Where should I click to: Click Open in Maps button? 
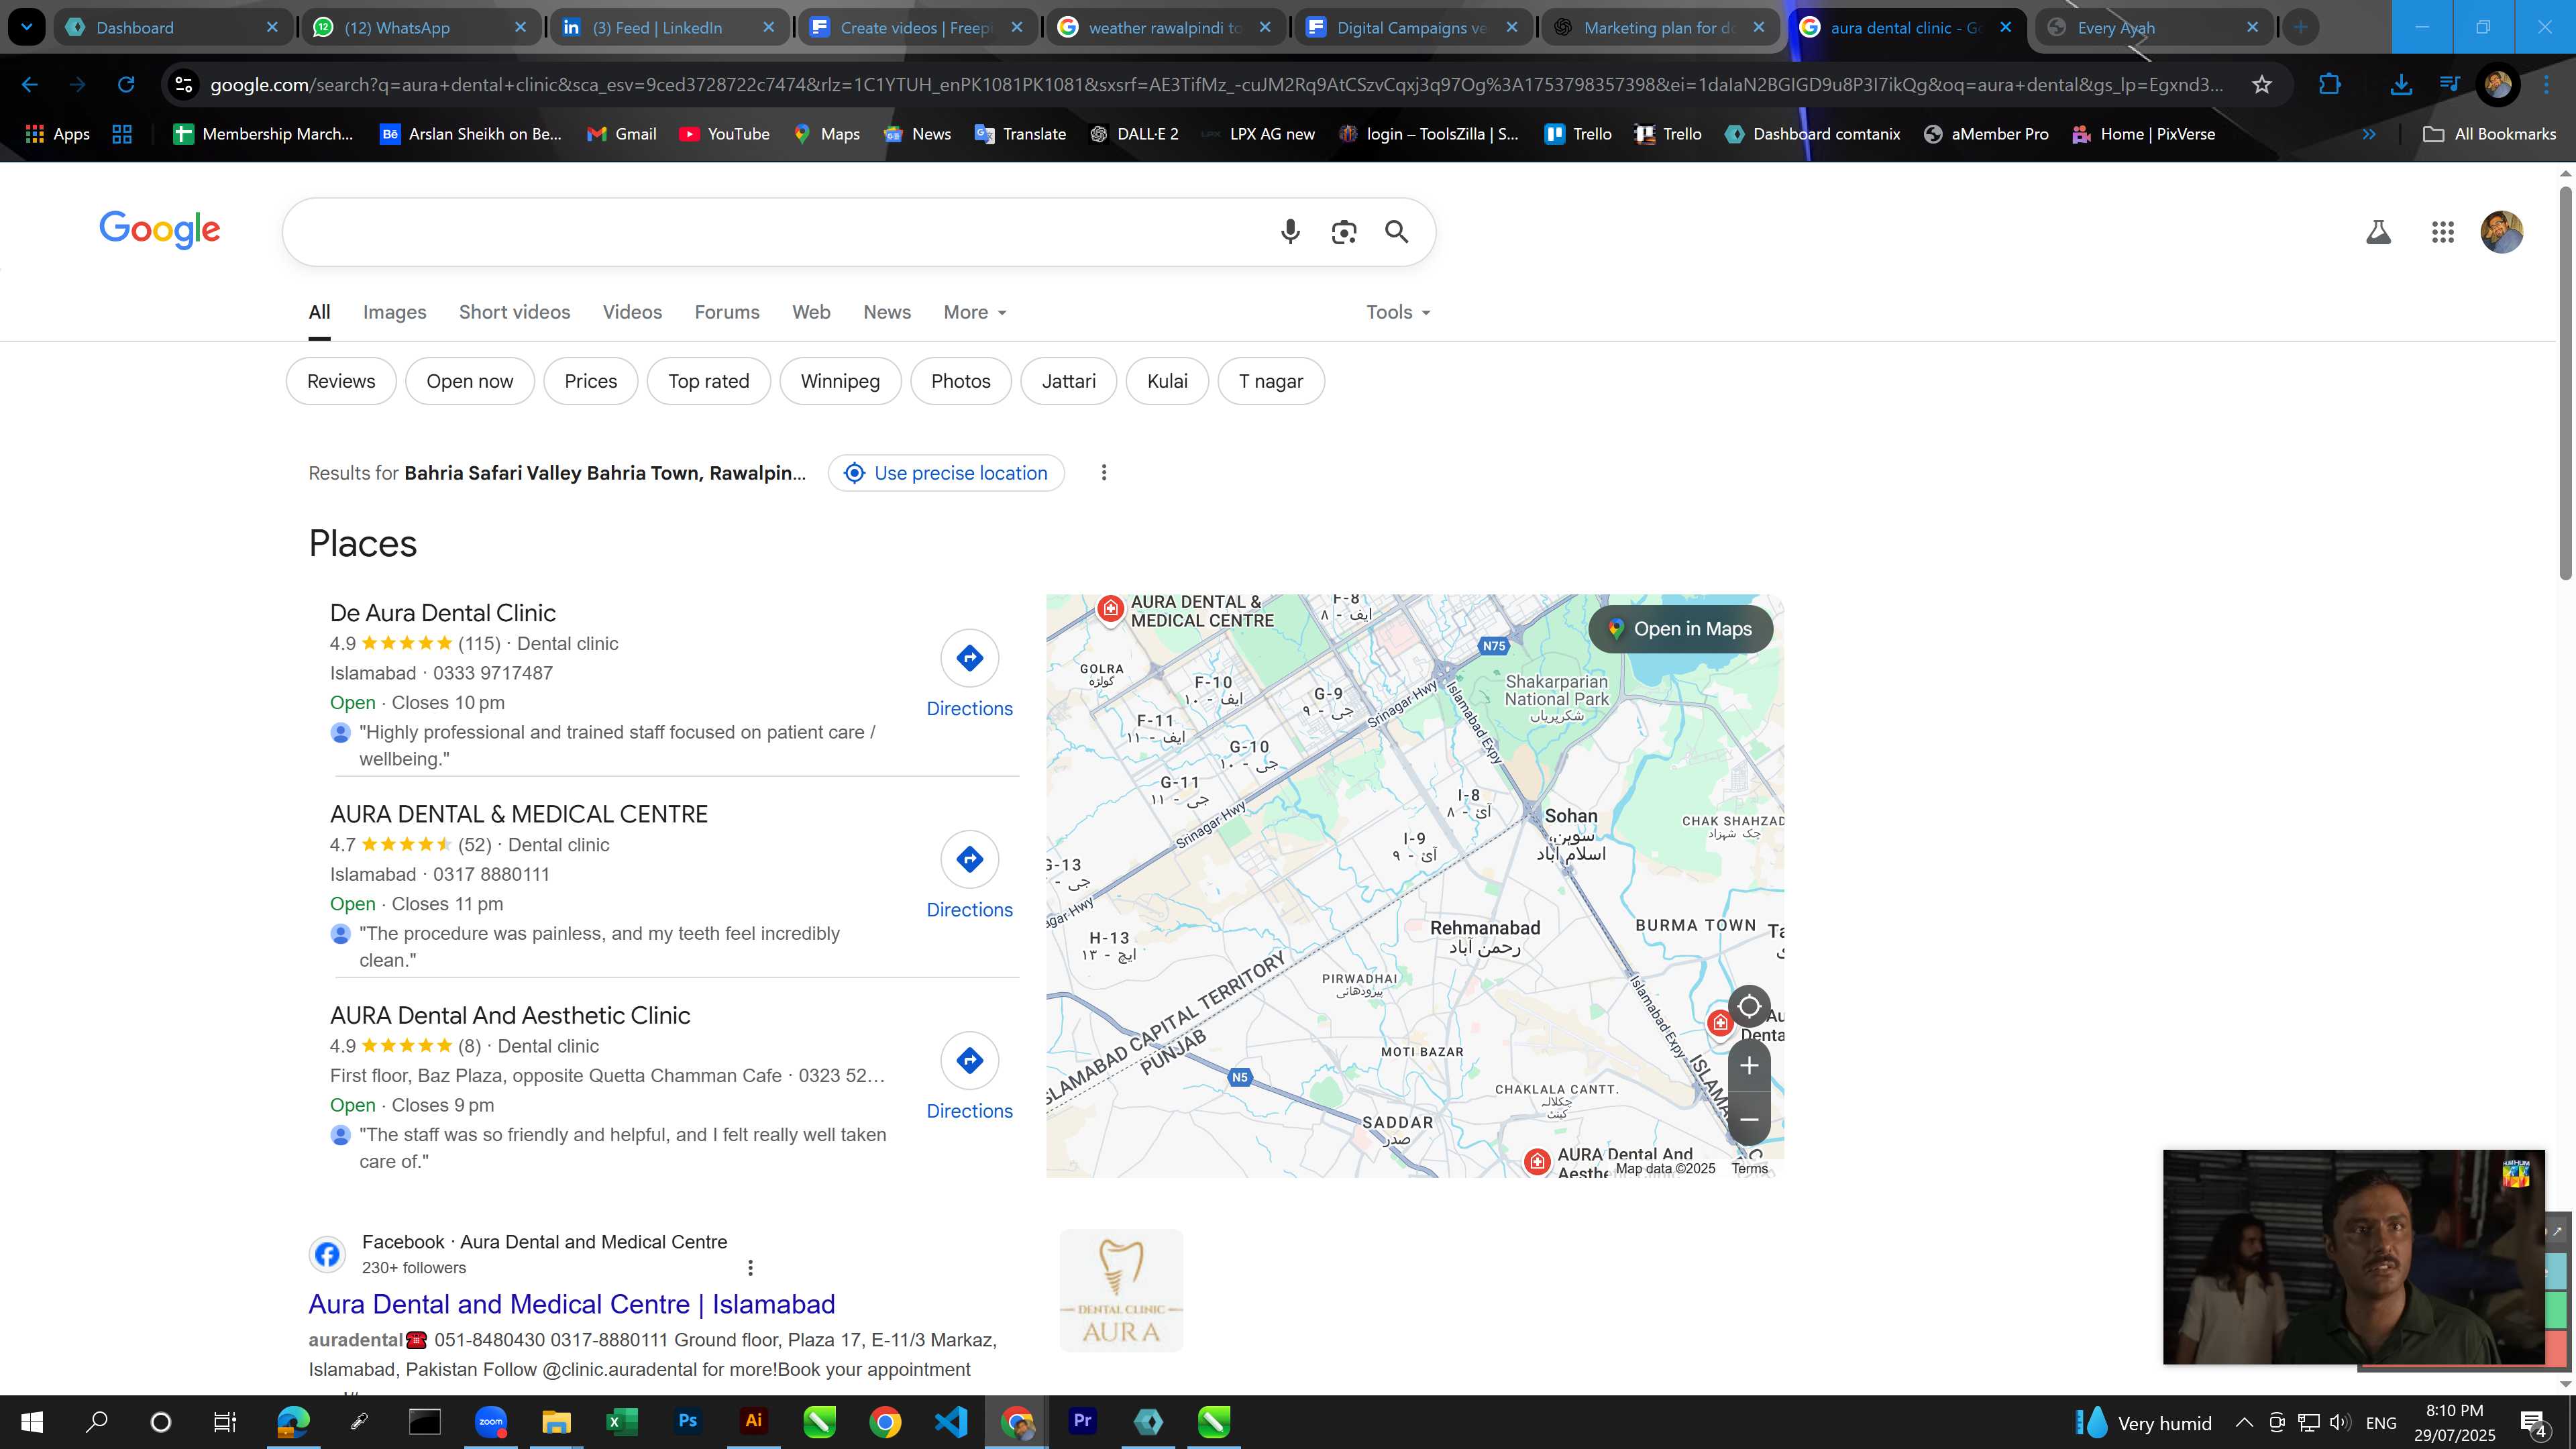(1680, 629)
